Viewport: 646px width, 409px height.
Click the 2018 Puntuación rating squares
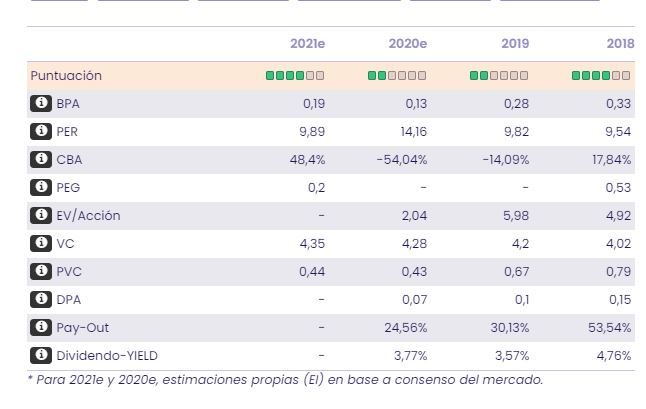click(x=601, y=76)
